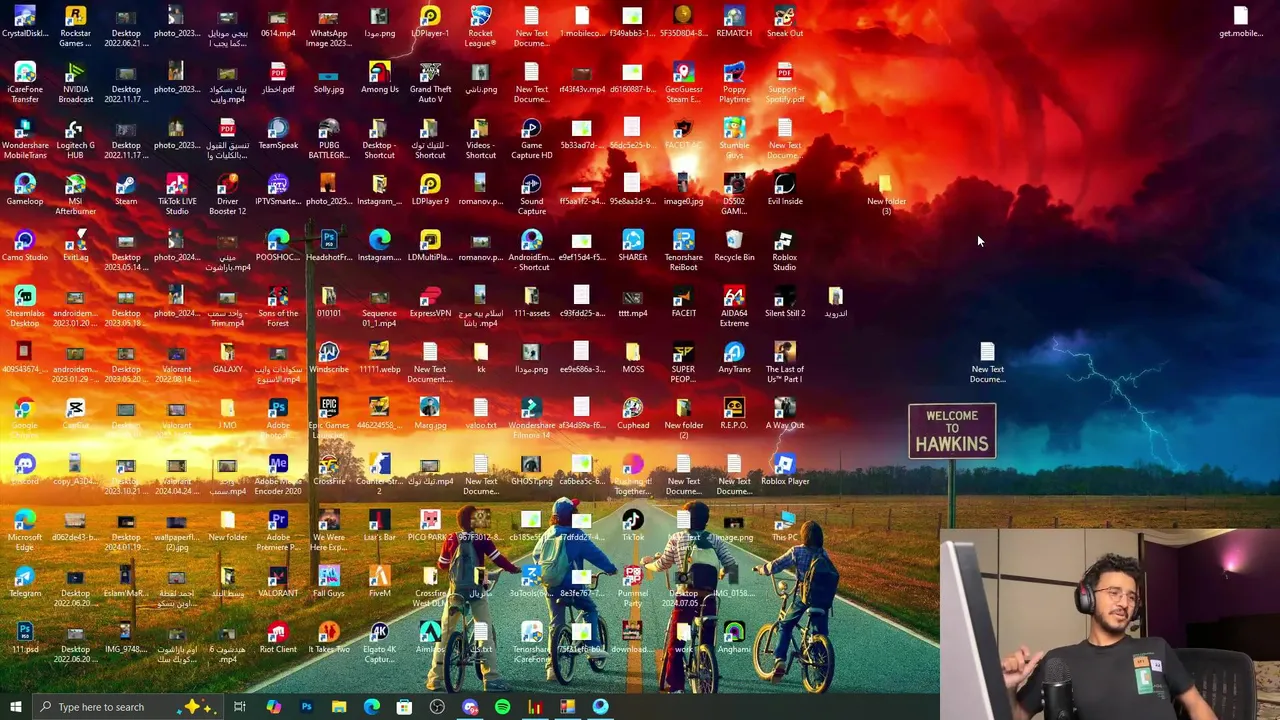Select the AIDA64 Extreme icon

pos(734,307)
